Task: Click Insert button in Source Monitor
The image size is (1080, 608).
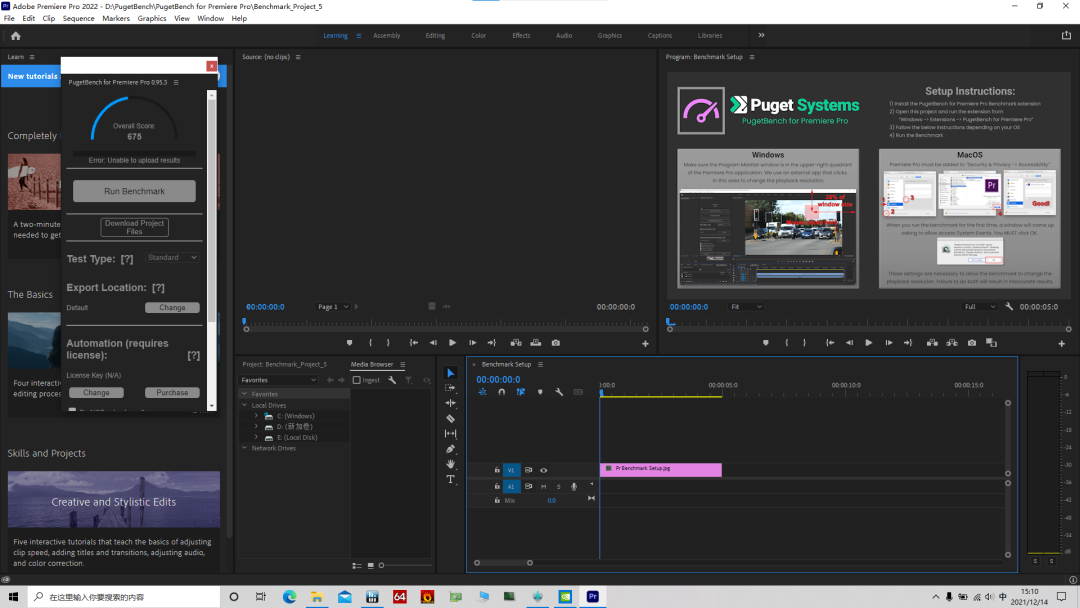Action: click(x=516, y=343)
